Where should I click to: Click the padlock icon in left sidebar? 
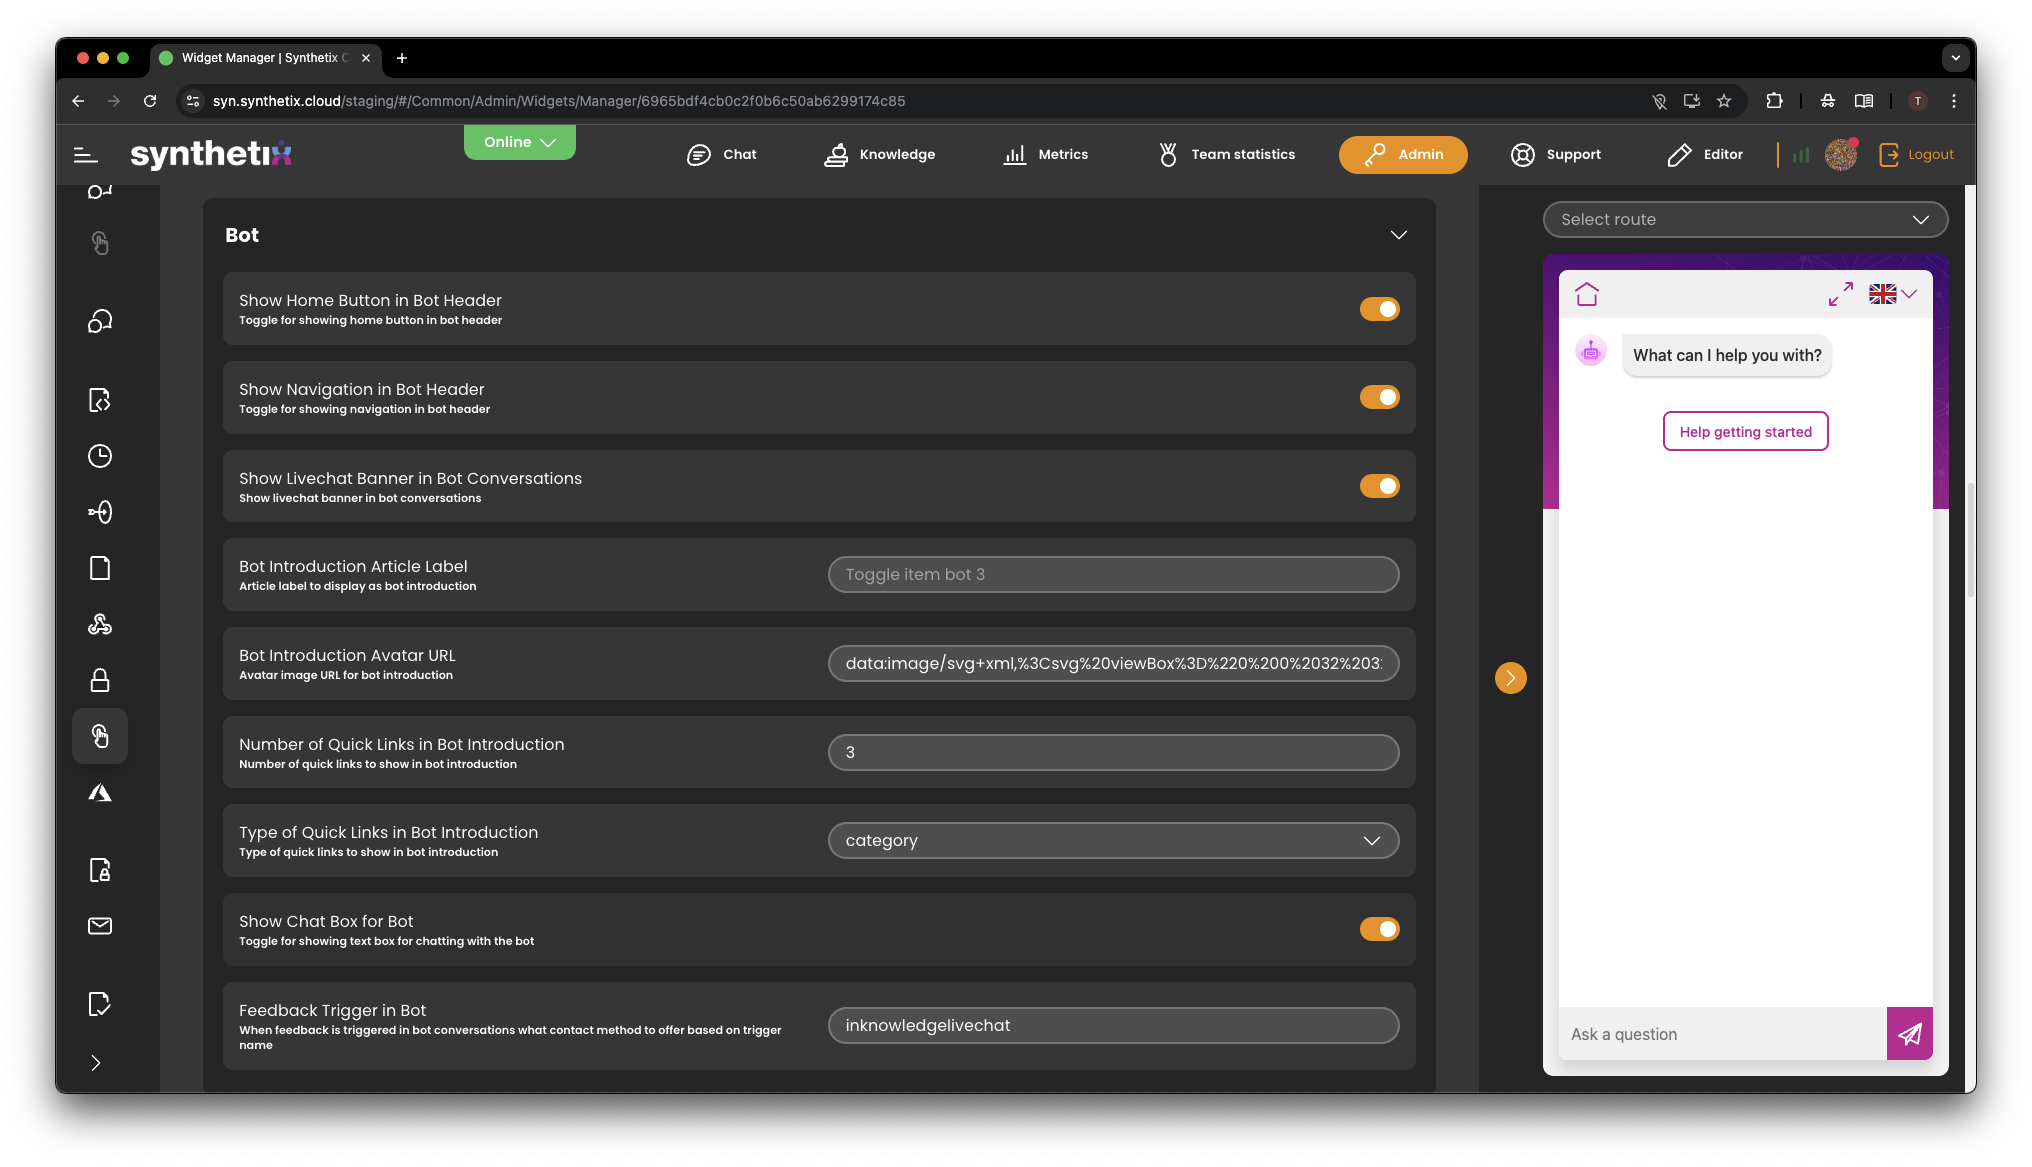[x=100, y=681]
